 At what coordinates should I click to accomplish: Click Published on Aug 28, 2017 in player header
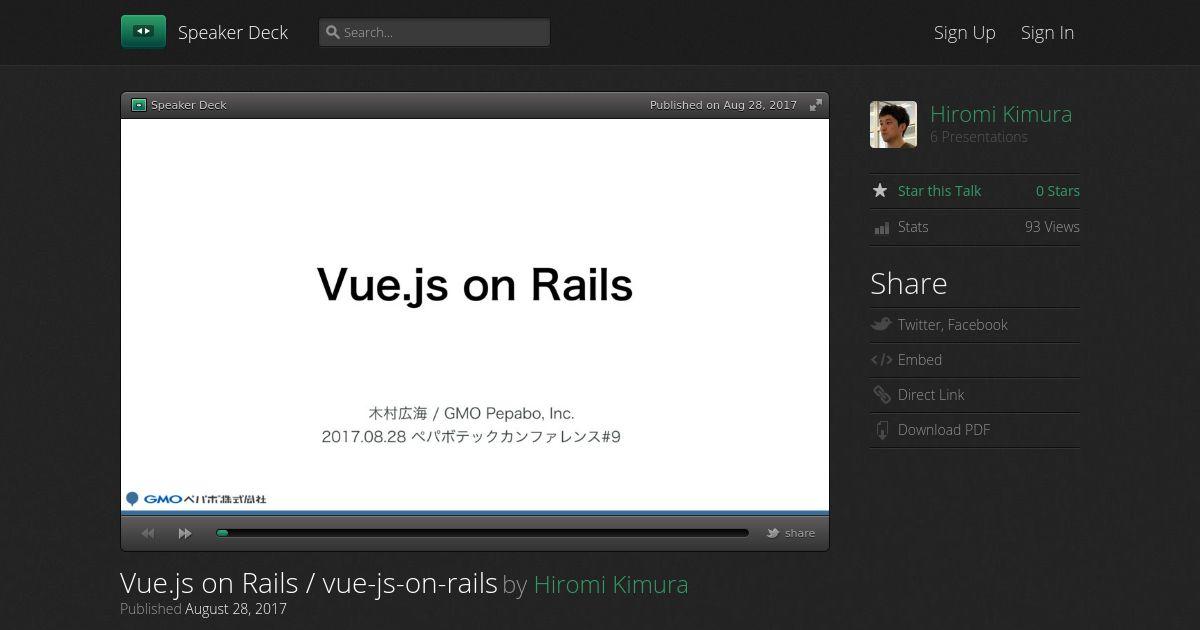[x=723, y=105]
